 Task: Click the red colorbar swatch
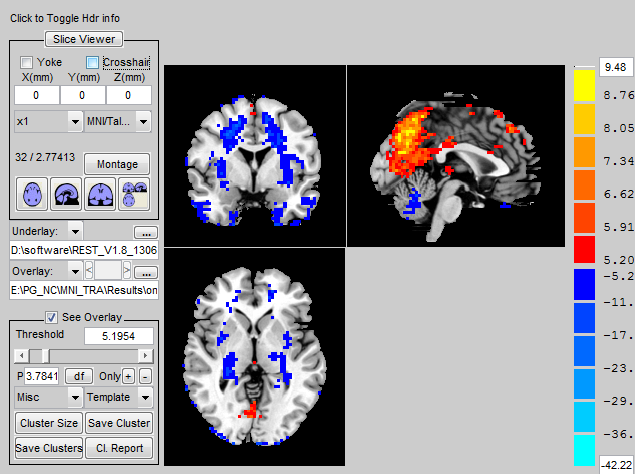coord(584,250)
